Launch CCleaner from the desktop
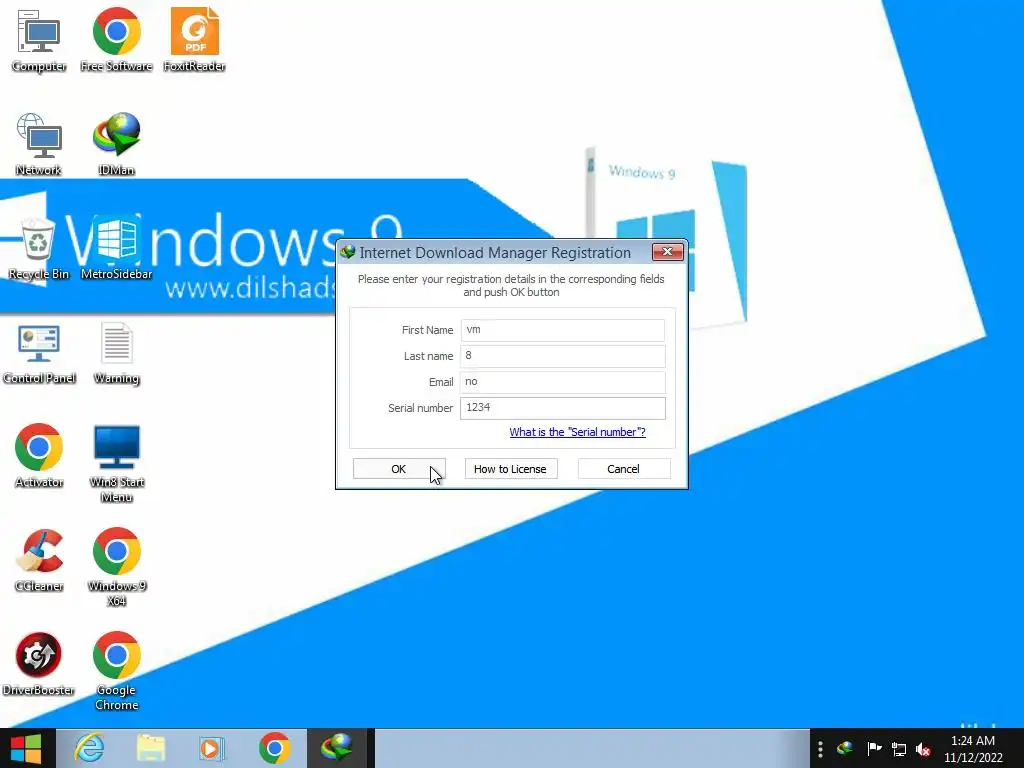 point(39,560)
